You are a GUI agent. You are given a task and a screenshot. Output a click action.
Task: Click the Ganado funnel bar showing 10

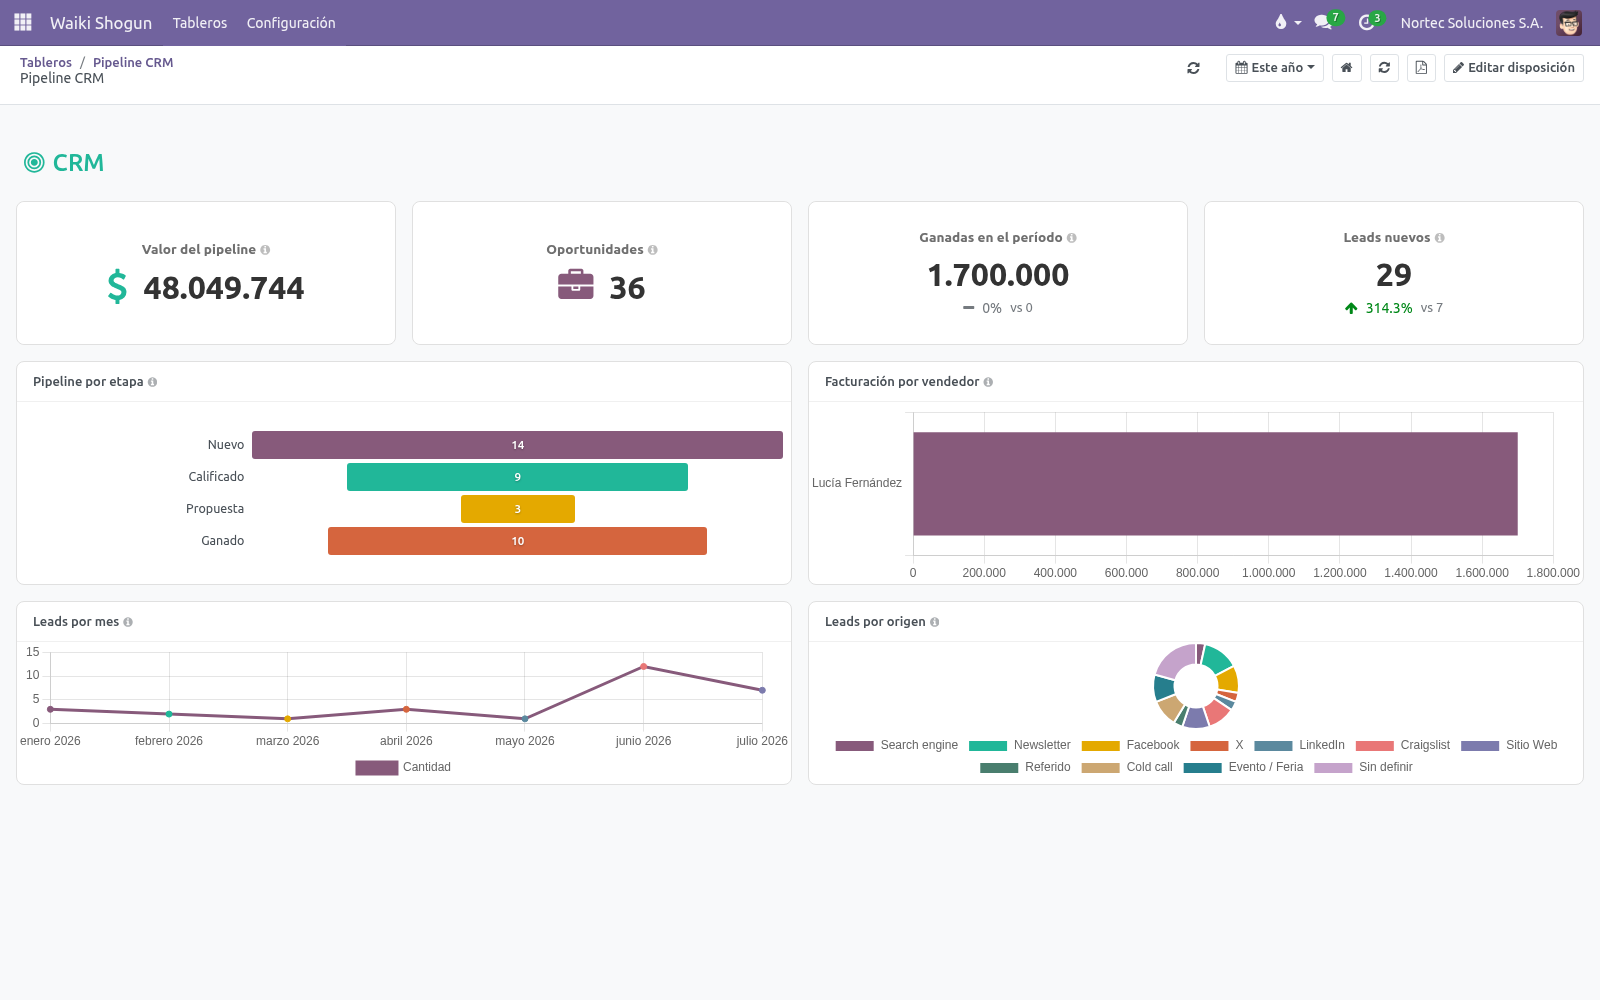(x=517, y=541)
